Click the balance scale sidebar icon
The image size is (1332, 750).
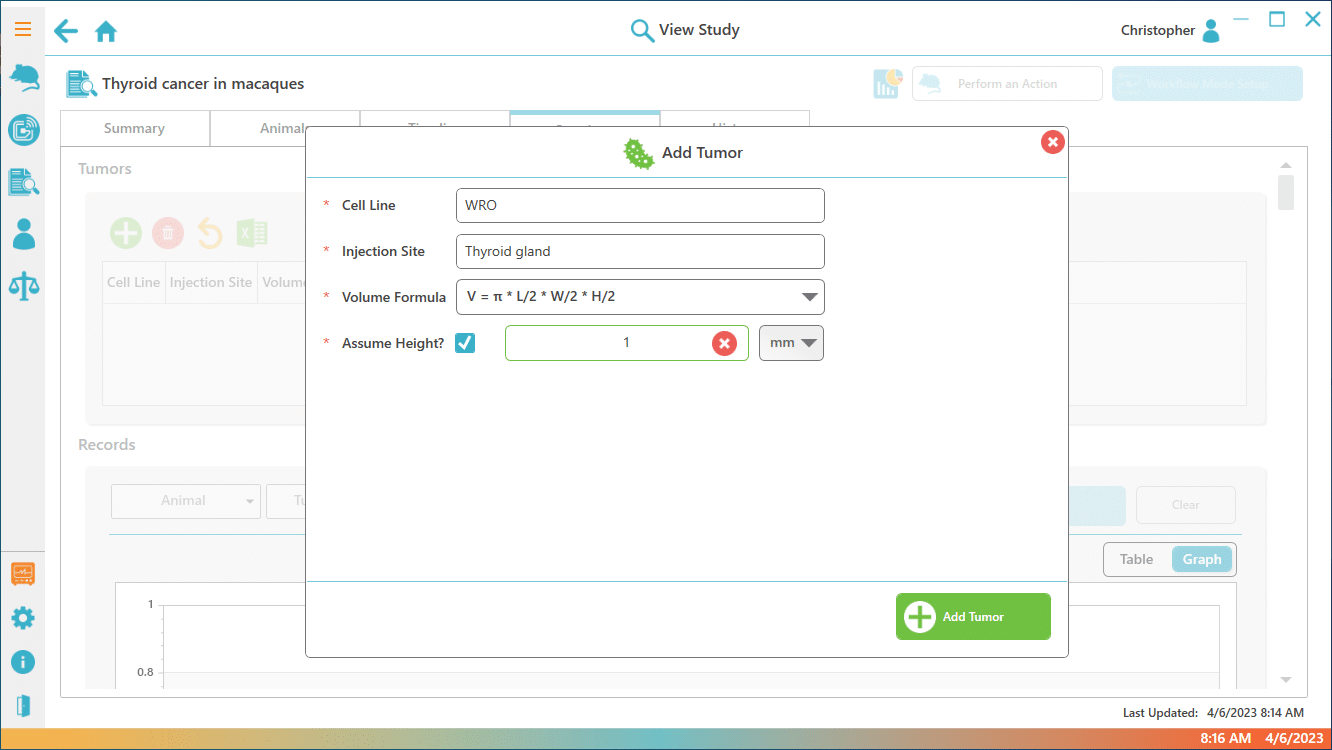click(23, 285)
